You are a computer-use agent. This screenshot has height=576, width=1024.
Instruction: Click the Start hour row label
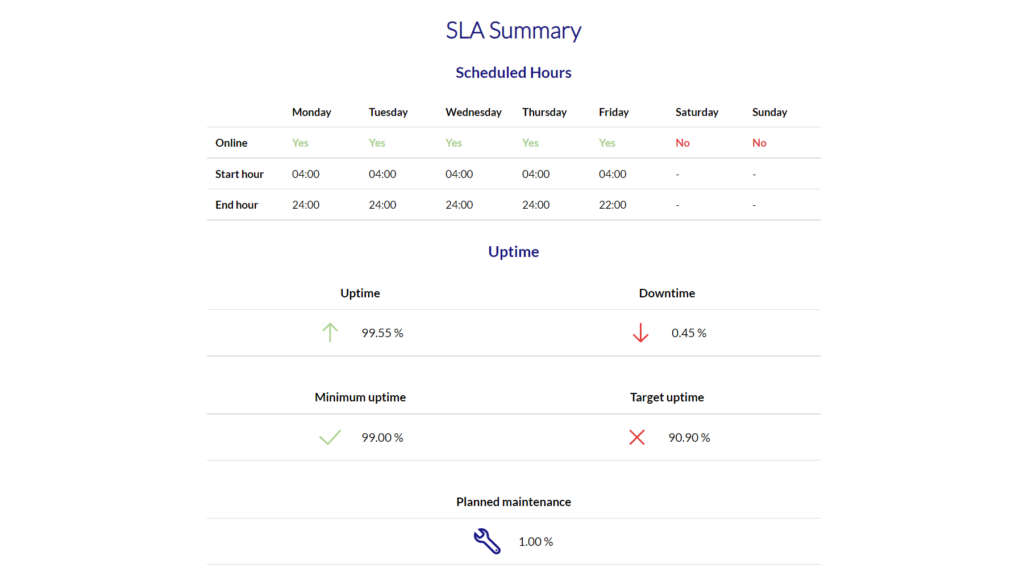[240, 174]
